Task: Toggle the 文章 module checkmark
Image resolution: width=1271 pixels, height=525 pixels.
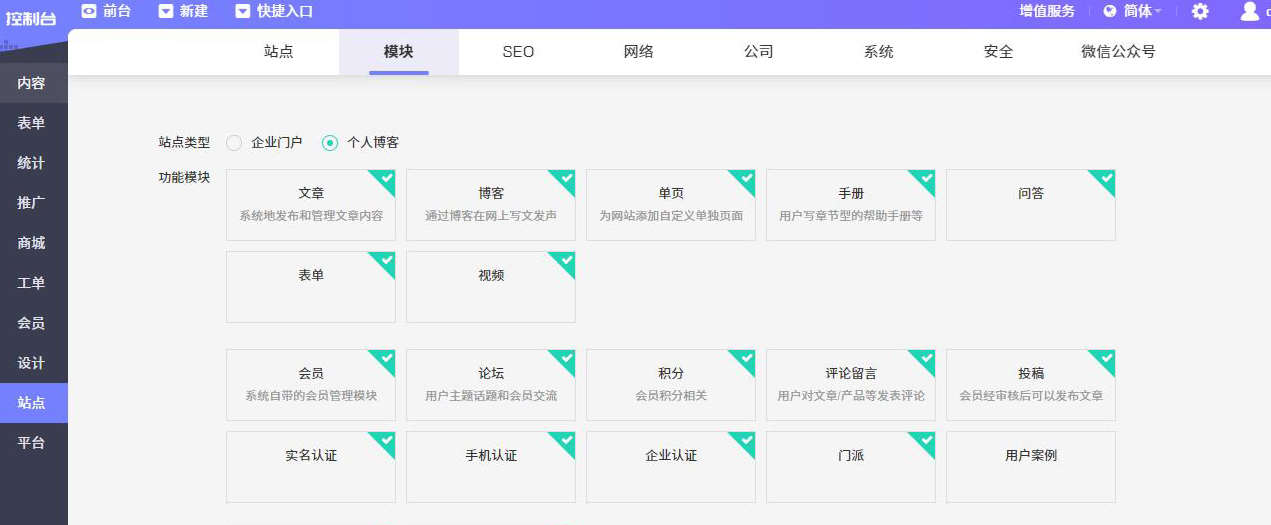Action: (x=385, y=179)
